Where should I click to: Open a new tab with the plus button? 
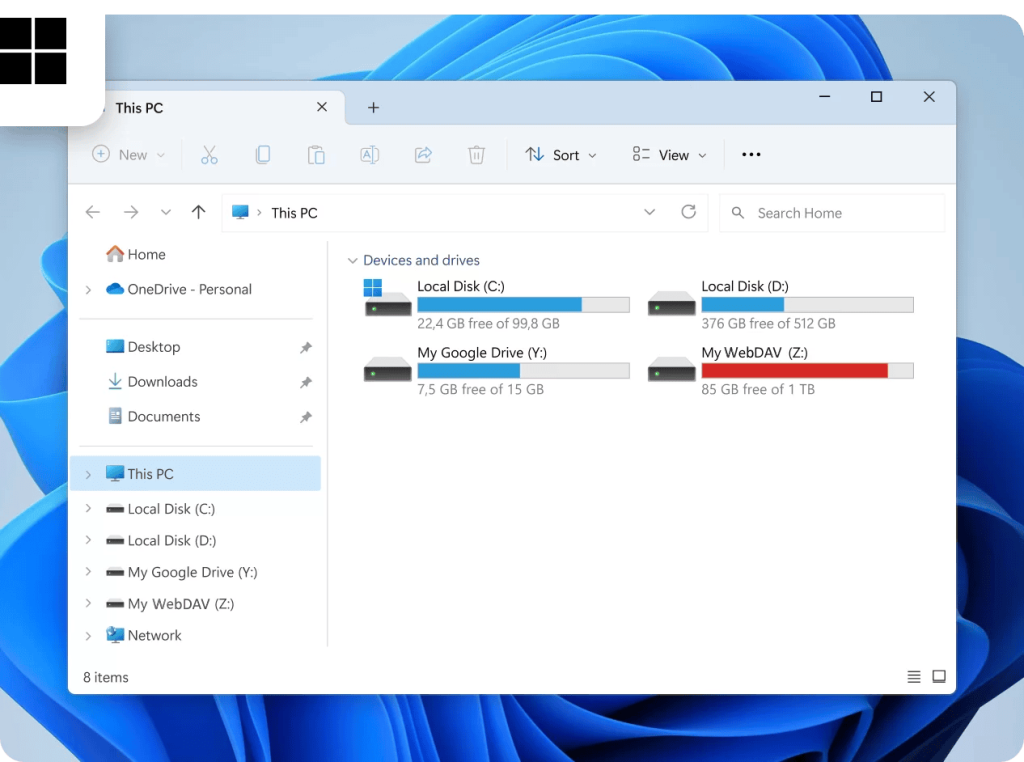tap(373, 107)
